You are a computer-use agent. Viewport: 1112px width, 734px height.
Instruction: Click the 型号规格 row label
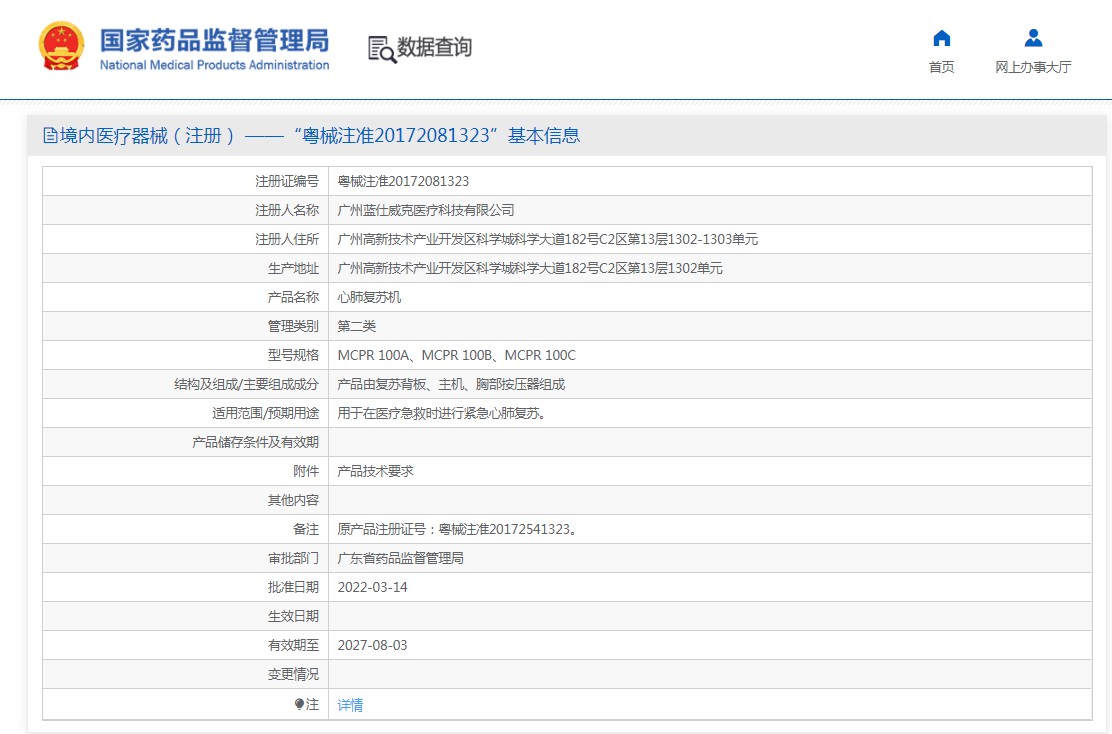pos(294,355)
